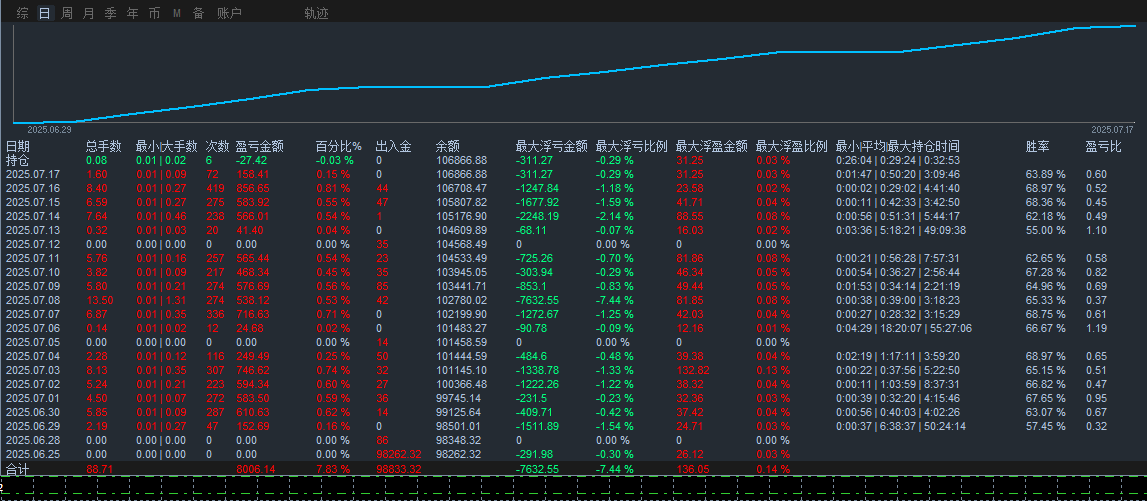Click the 出入金 column header
Screen dimensions: 1147x501
(394, 146)
